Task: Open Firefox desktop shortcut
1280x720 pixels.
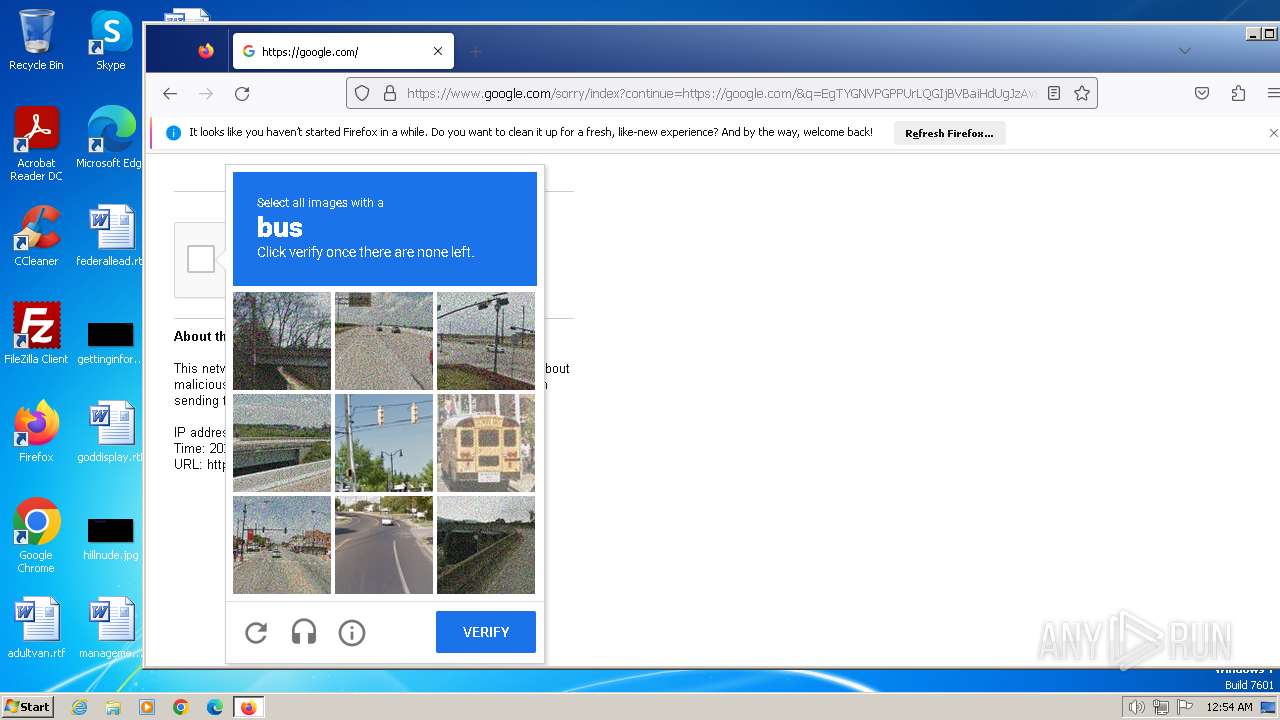Action: click(36, 432)
